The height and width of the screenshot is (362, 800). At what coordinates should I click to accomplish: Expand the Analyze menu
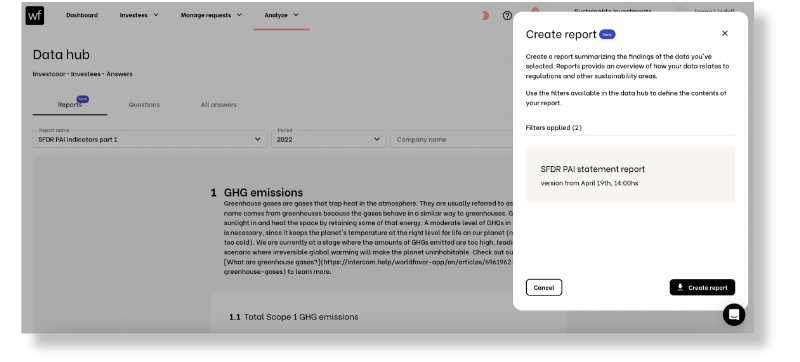point(281,15)
